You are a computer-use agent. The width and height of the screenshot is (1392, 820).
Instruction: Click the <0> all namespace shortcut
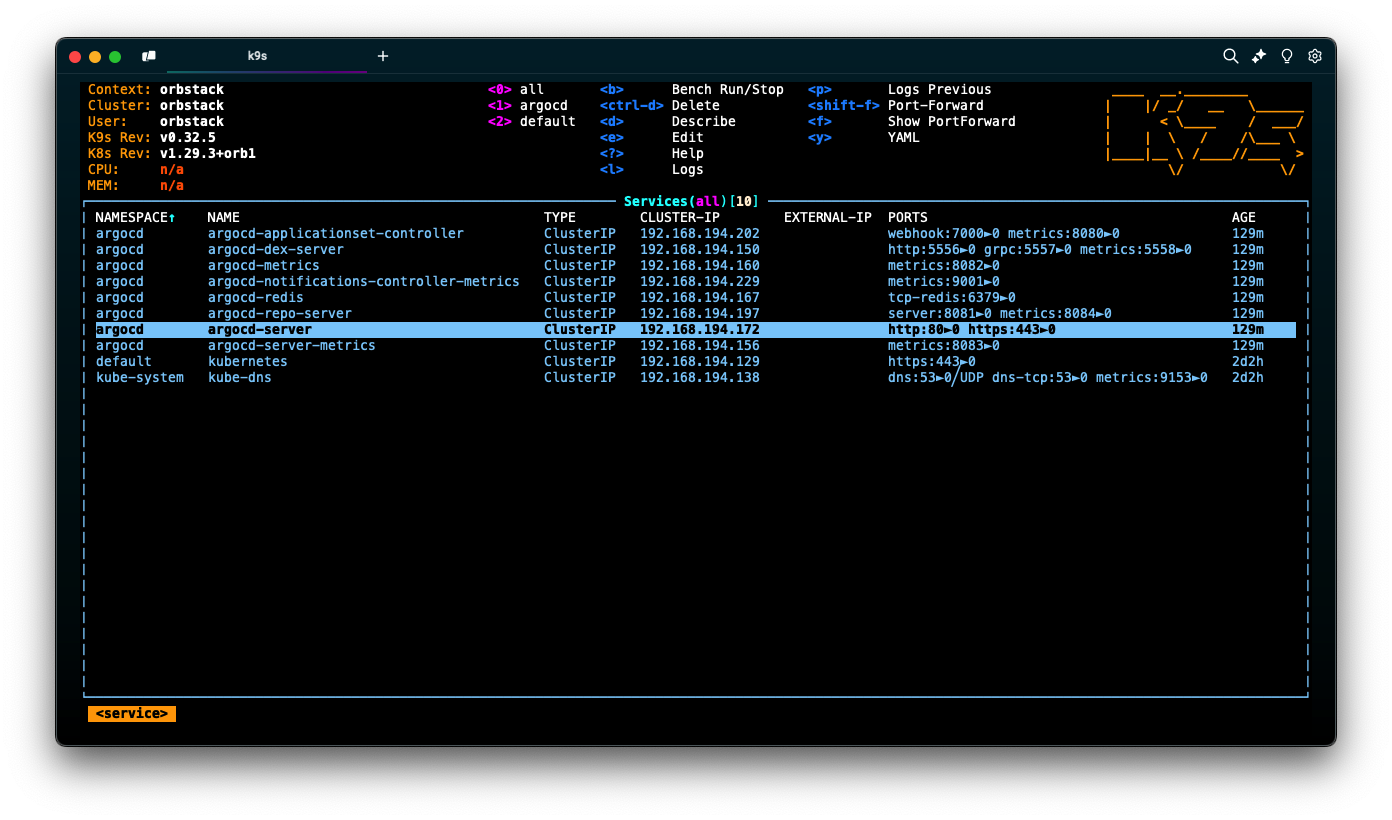516,89
